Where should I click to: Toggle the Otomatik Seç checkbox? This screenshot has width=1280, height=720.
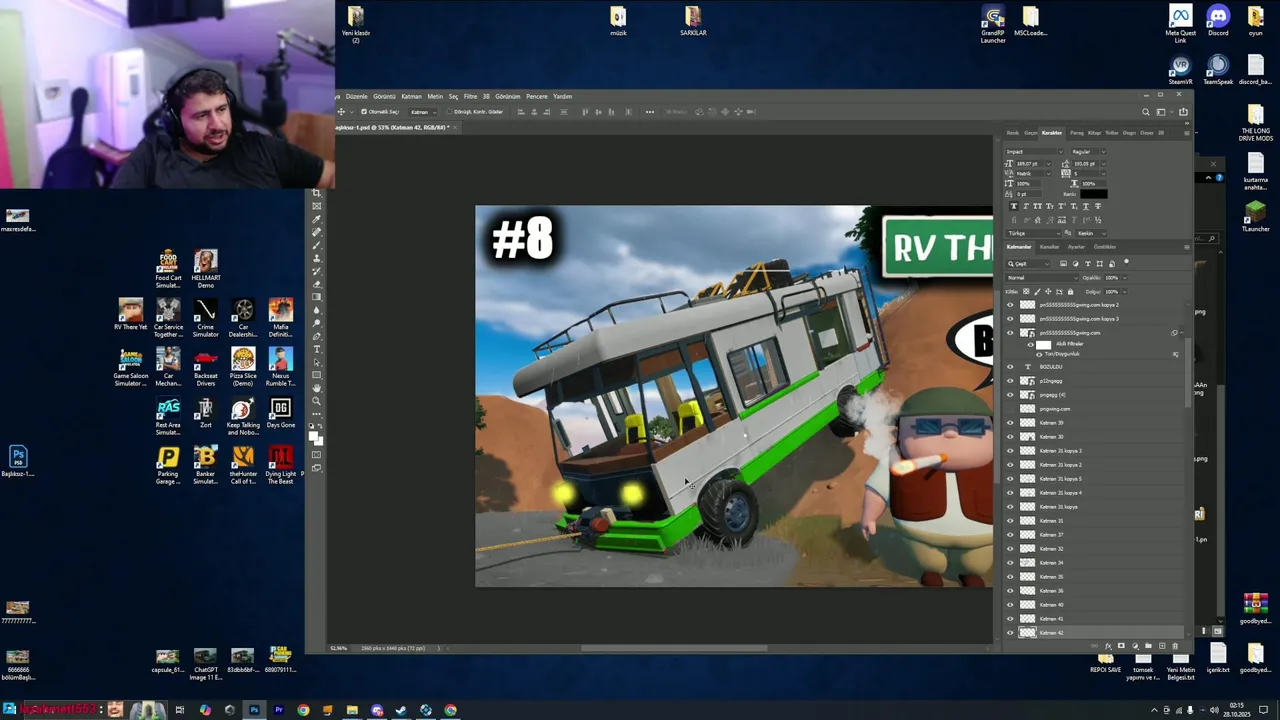(364, 112)
